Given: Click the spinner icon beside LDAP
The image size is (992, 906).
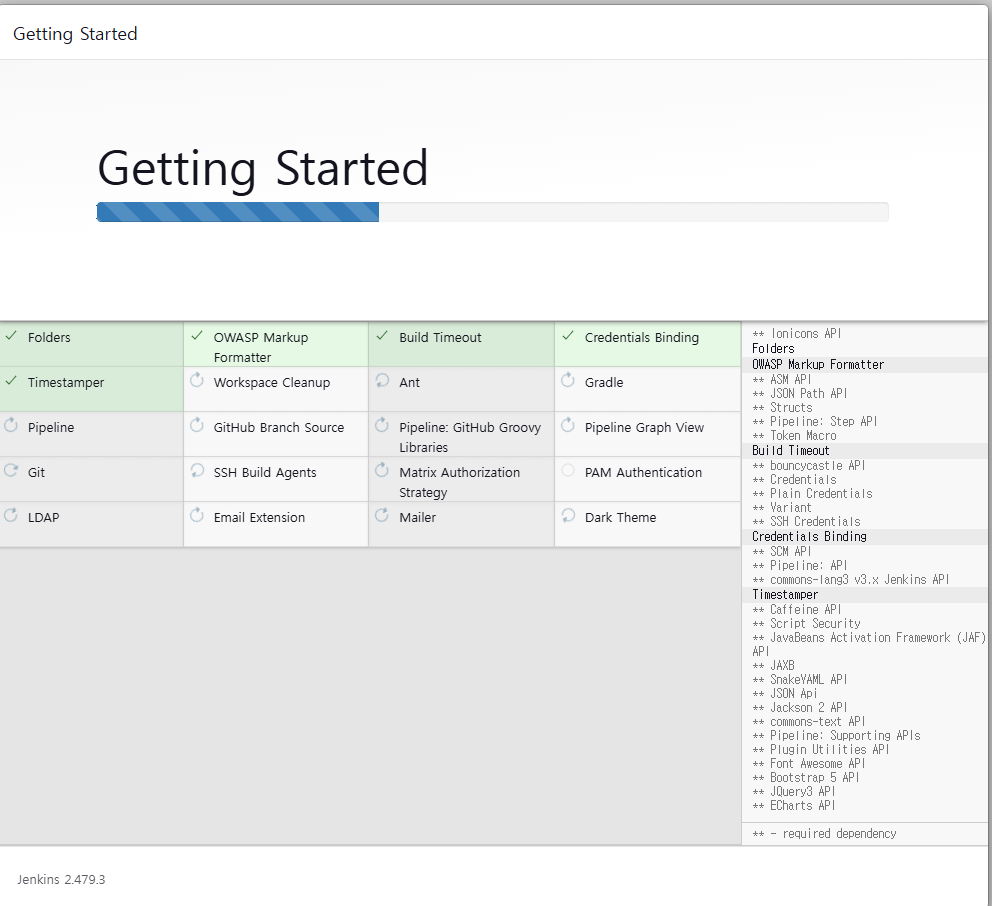Looking at the screenshot, I should pyautogui.click(x=11, y=515).
